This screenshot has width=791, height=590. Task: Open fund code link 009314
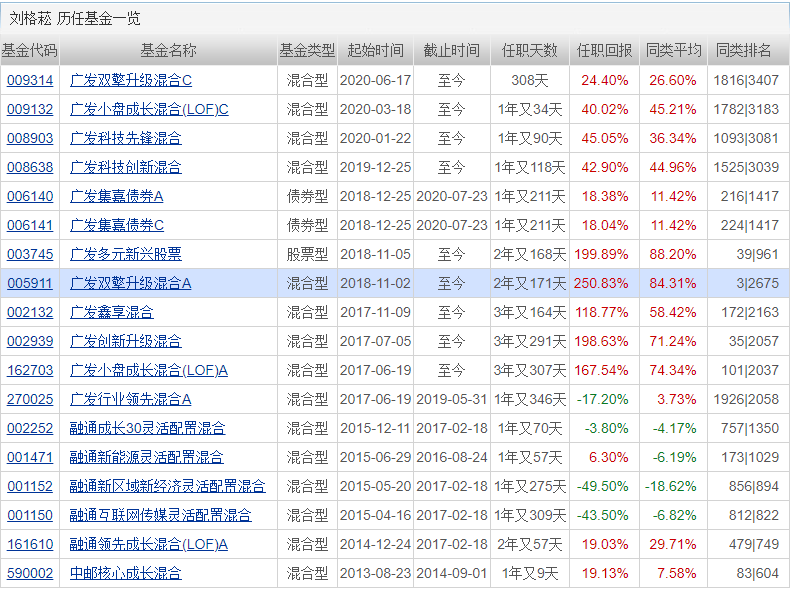[30, 80]
